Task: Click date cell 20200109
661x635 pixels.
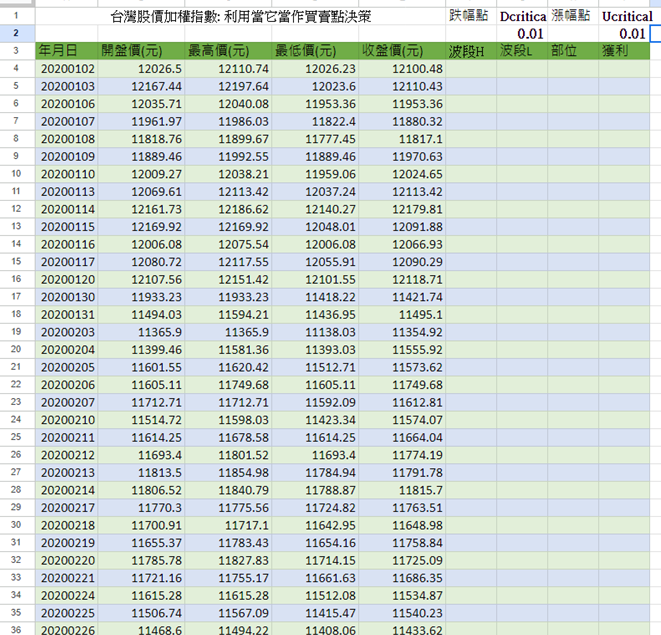Action: click(x=67, y=156)
